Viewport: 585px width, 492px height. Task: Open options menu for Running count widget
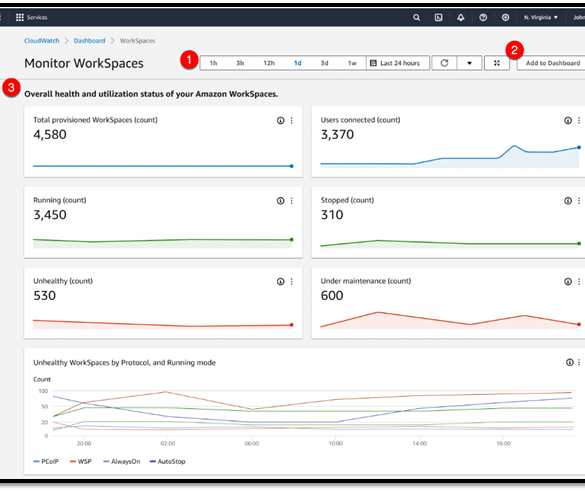click(x=292, y=201)
